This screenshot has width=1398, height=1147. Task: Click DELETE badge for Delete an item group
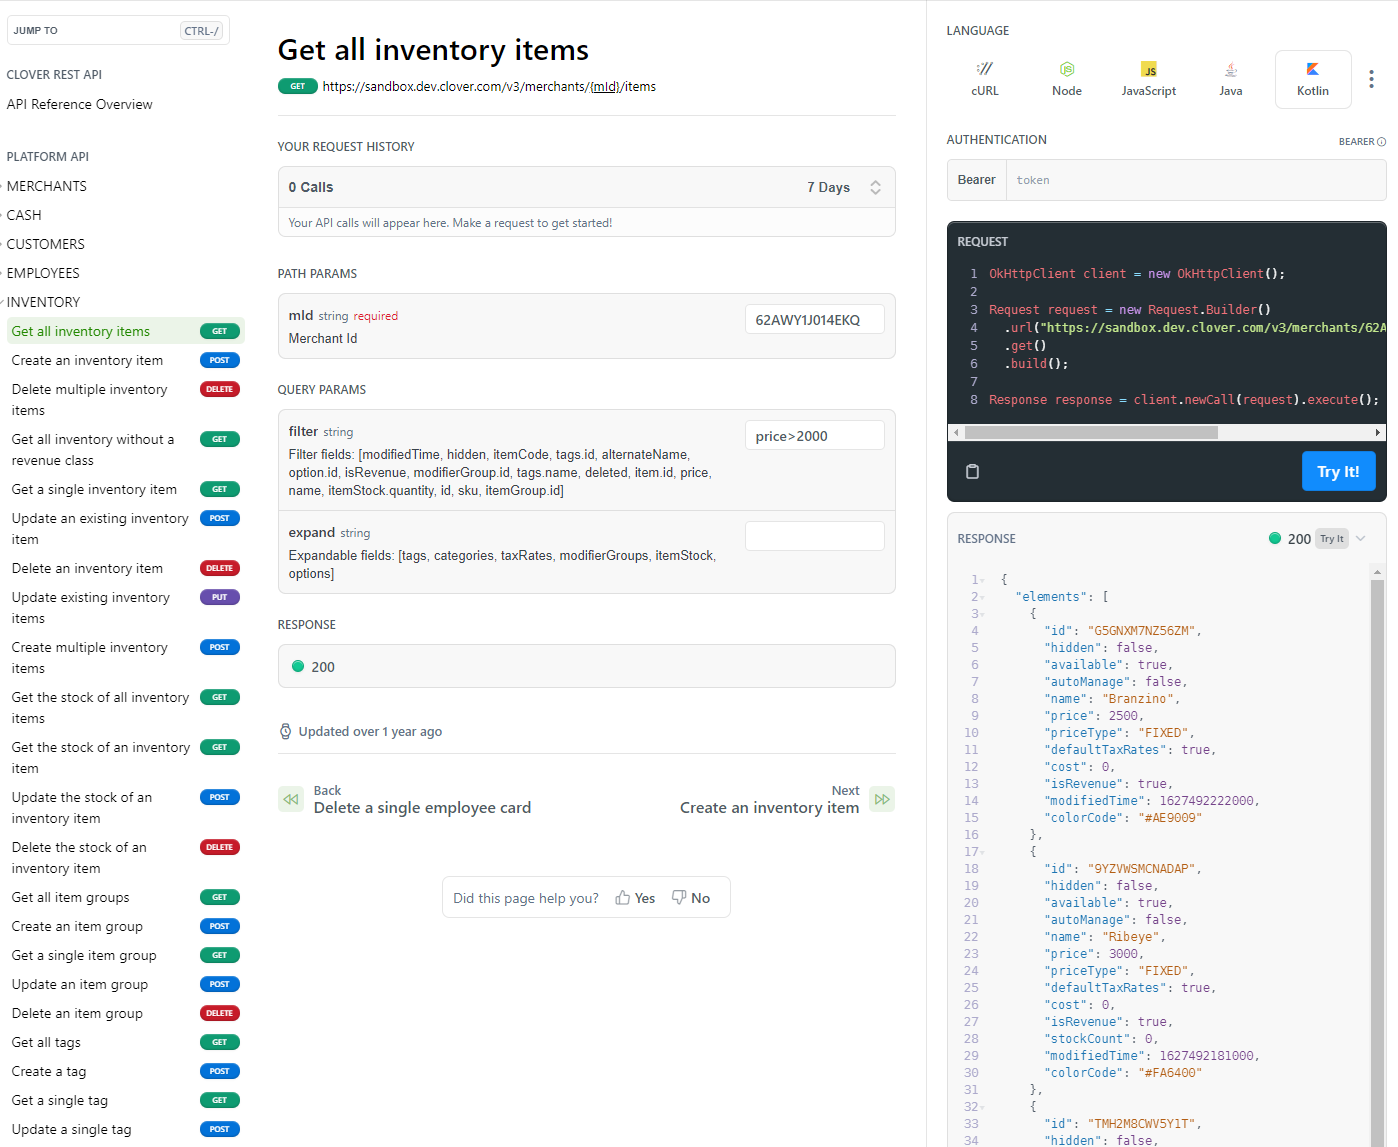coord(220,1013)
